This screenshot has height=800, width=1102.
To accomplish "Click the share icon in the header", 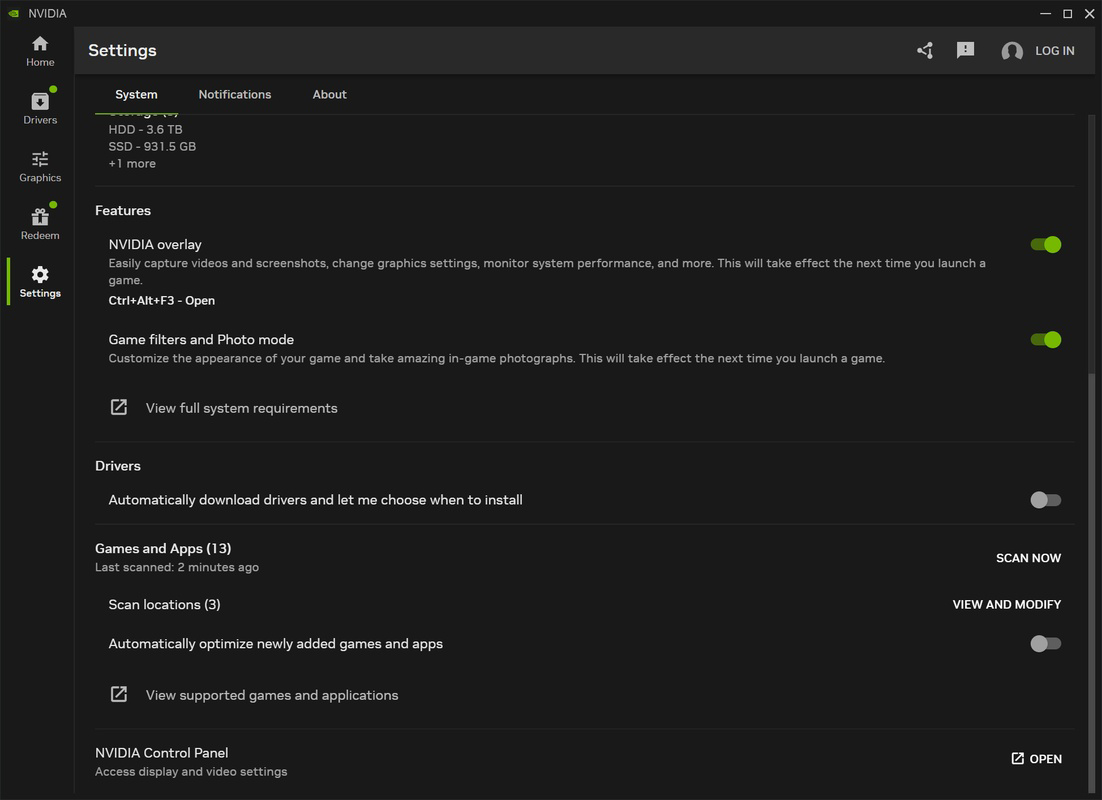I will click(x=925, y=51).
